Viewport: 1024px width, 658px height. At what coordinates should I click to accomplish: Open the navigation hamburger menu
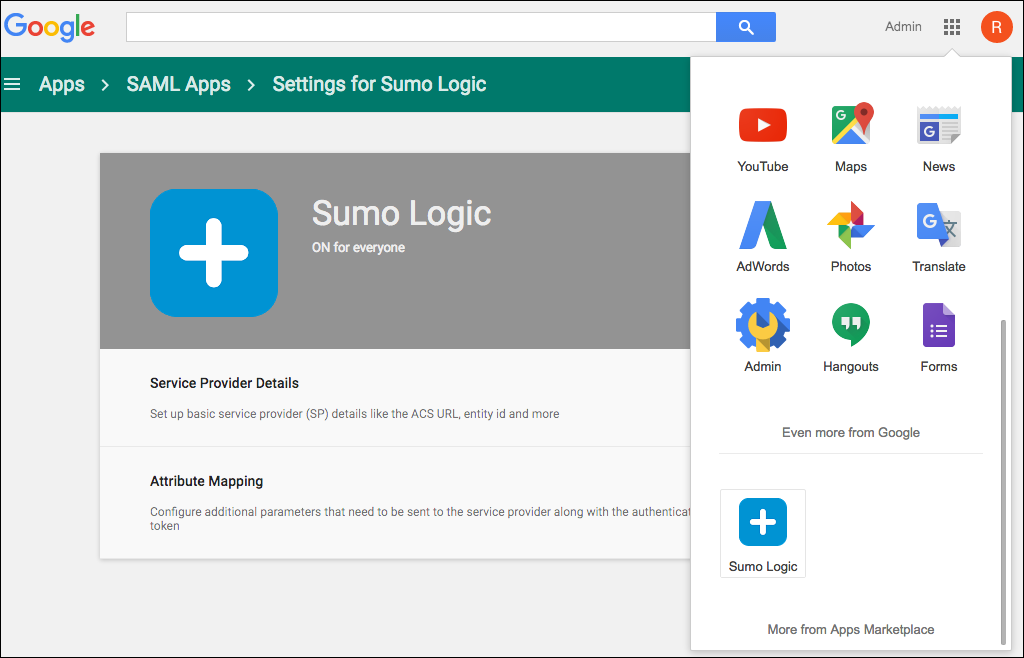click(x=12, y=84)
